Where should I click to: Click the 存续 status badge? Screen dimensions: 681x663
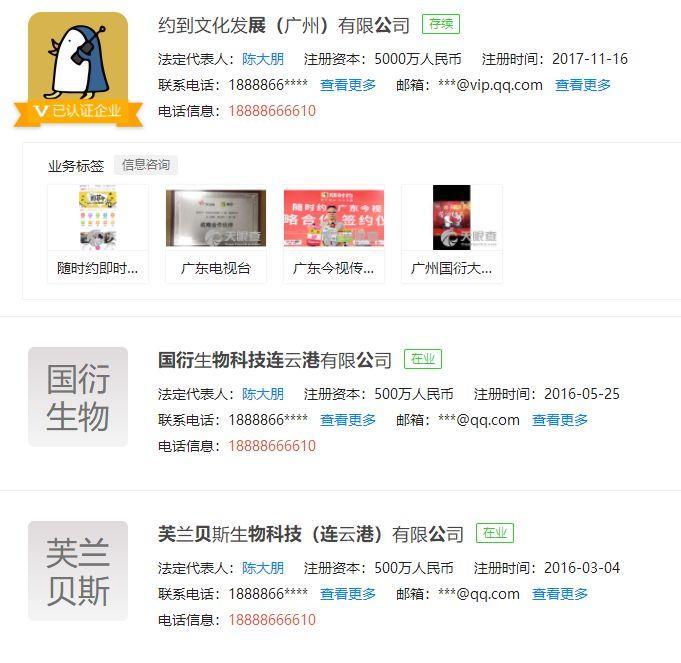[x=441, y=24]
